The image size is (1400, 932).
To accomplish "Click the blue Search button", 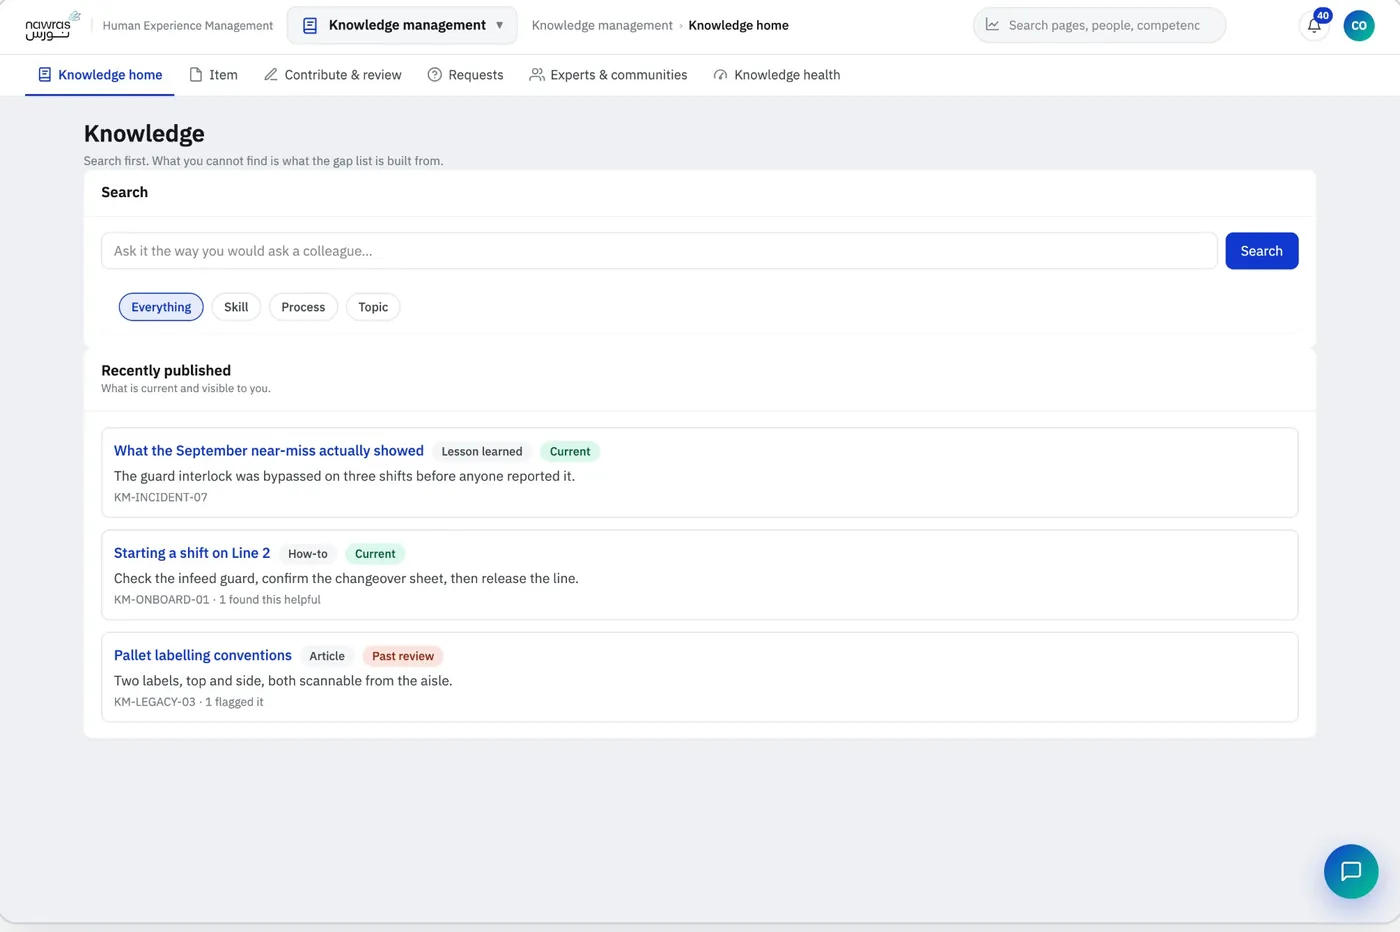I will click(1262, 251).
